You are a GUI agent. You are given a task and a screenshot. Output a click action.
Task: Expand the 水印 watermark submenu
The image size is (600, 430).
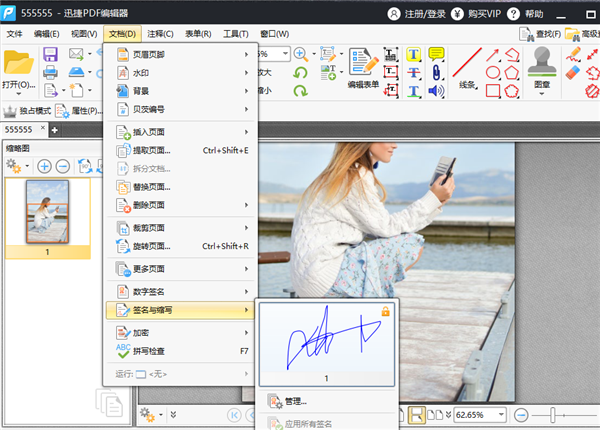click(x=181, y=72)
